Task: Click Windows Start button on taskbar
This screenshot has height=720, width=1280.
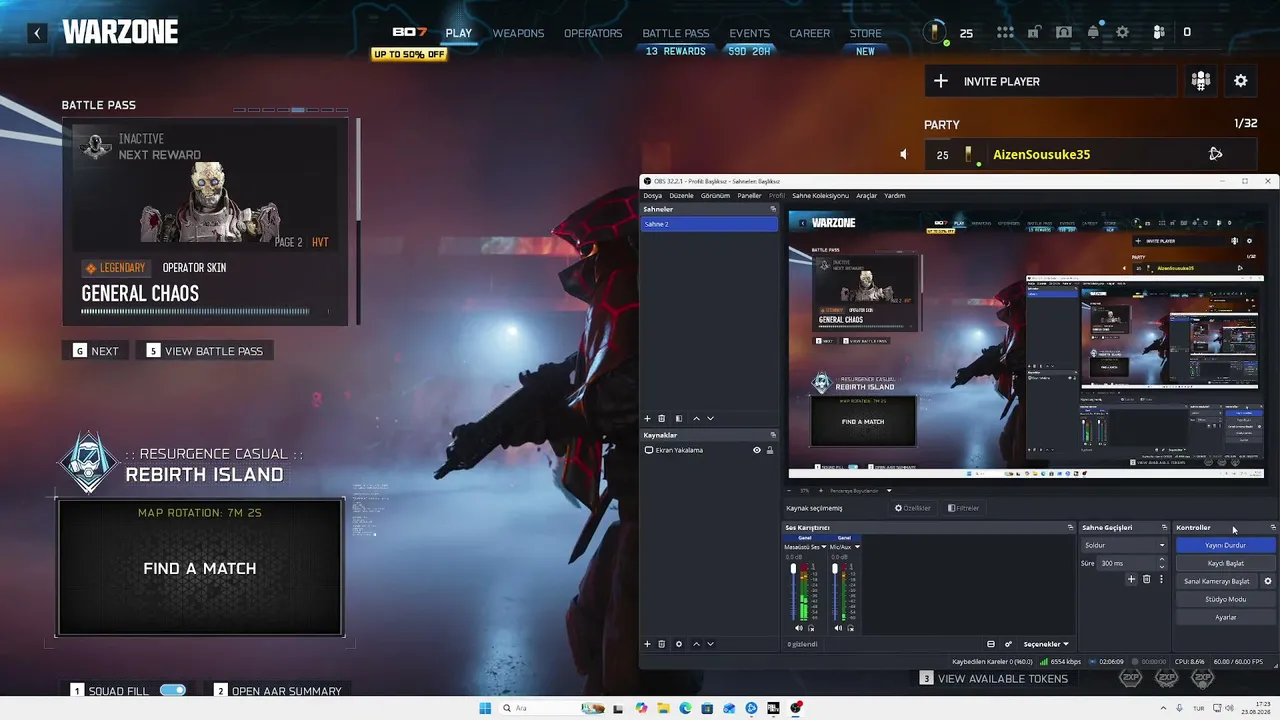Action: tap(485, 708)
